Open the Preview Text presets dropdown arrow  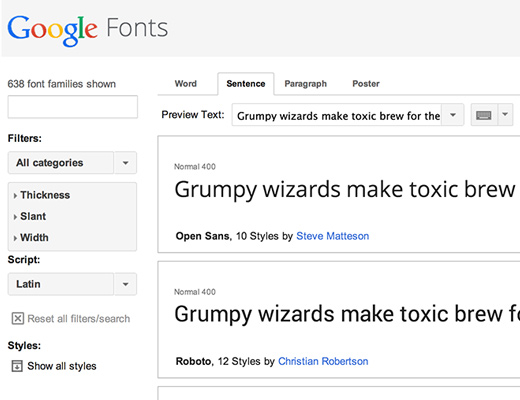click(453, 115)
